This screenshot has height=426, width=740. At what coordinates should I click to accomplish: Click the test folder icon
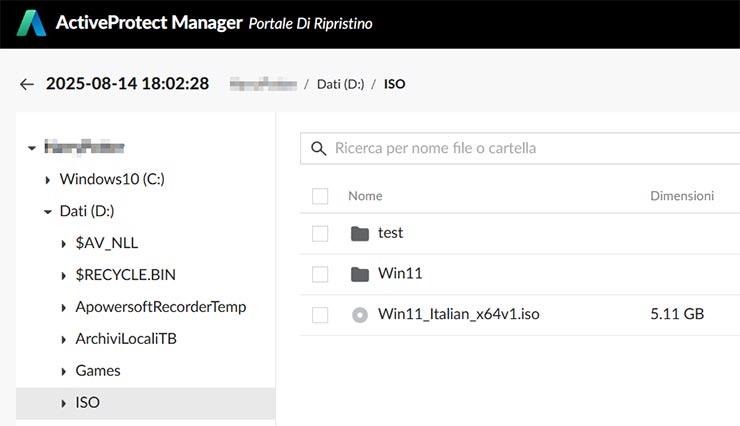(360, 233)
